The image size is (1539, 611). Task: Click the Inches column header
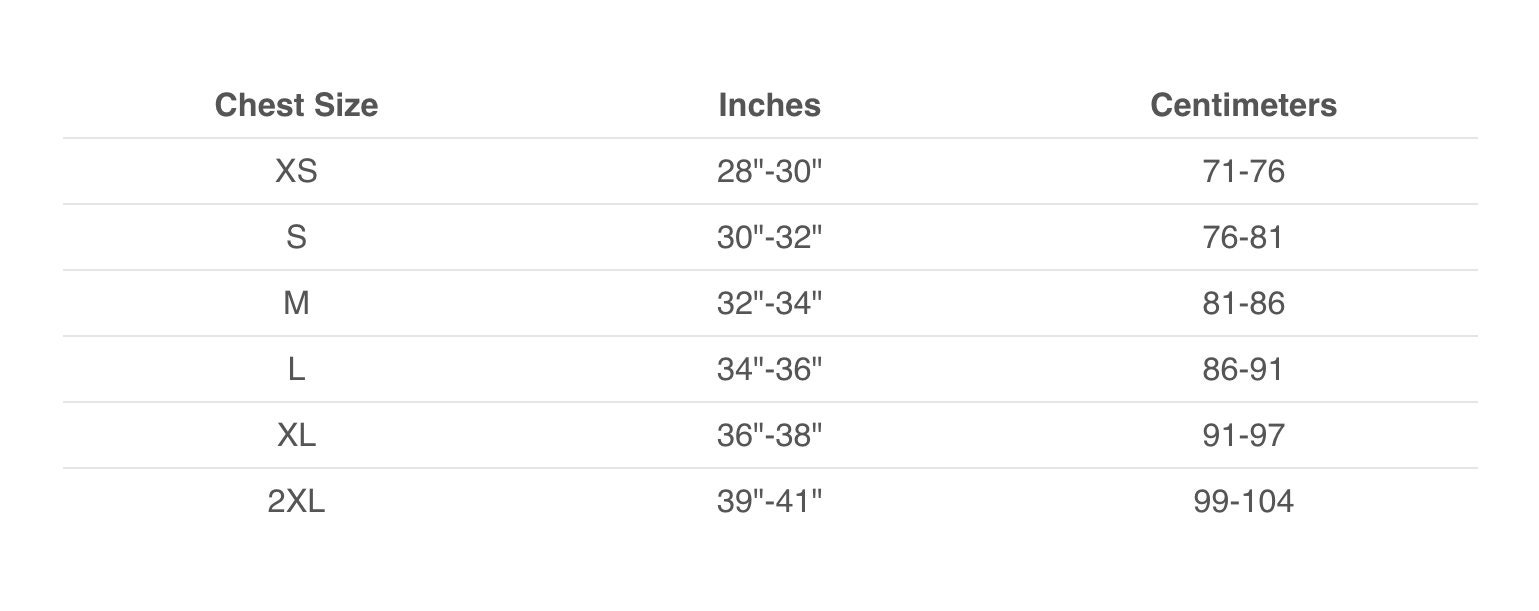pos(769,105)
